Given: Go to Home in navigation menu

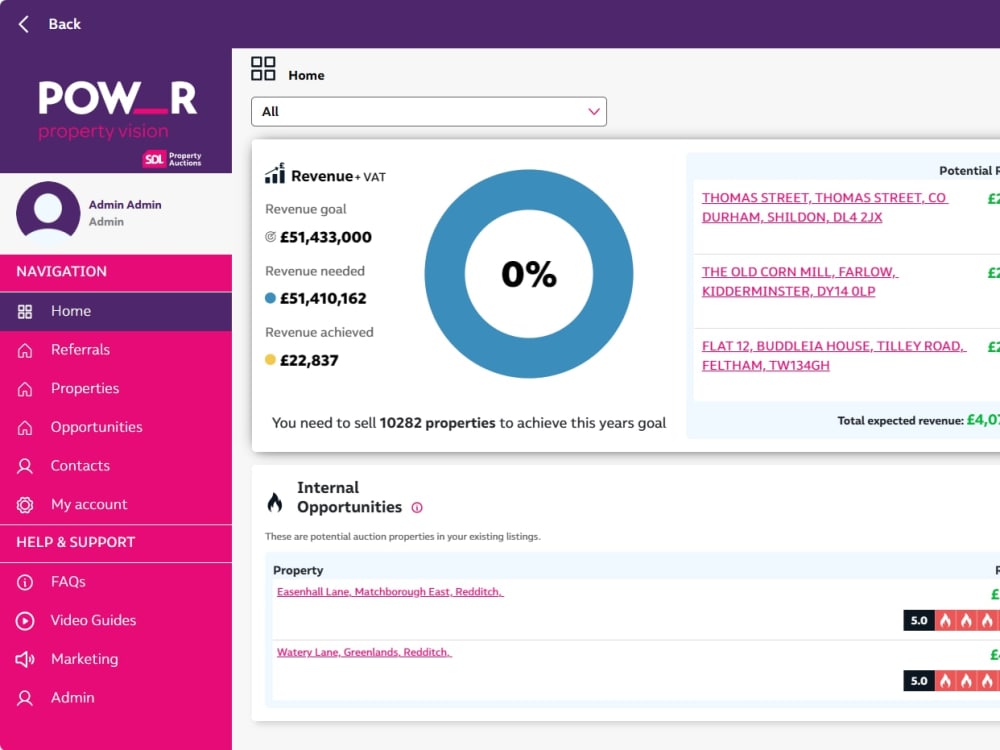Looking at the screenshot, I should pos(116,311).
